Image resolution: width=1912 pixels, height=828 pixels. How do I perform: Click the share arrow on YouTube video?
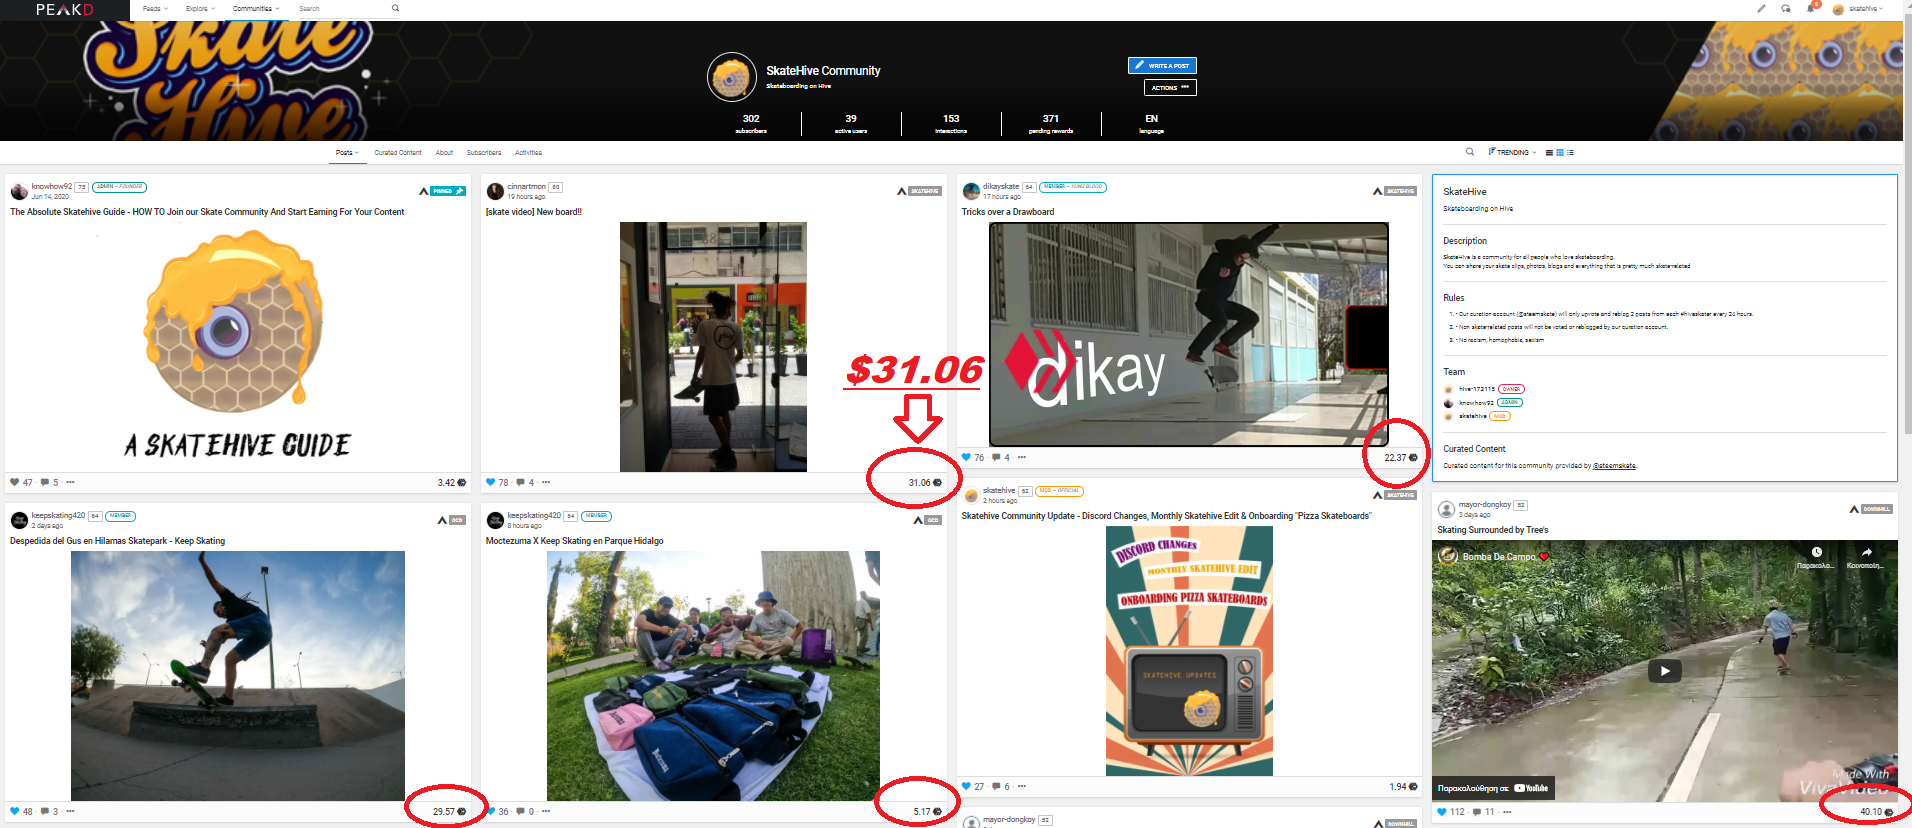pyautogui.click(x=1866, y=552)
